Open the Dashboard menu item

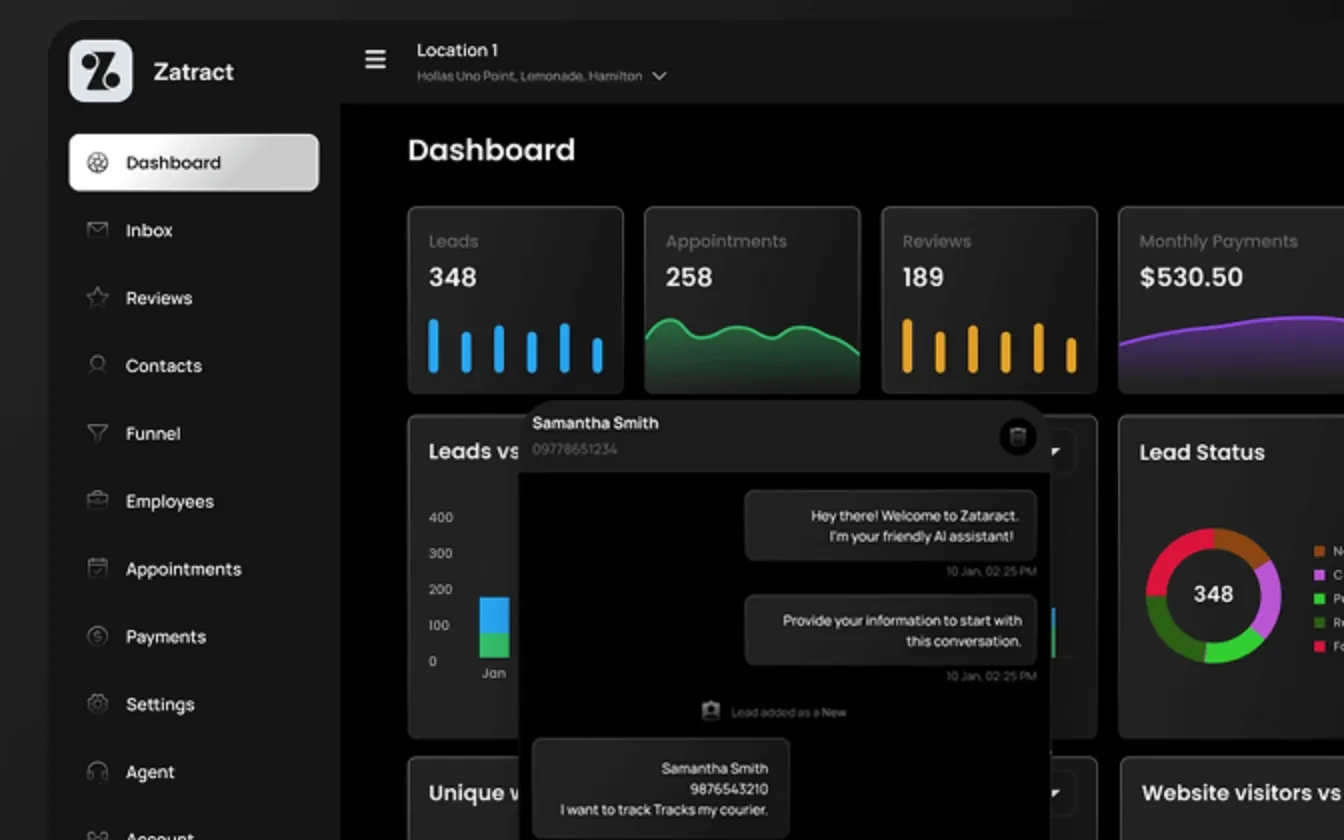click(x=194, y=163)
